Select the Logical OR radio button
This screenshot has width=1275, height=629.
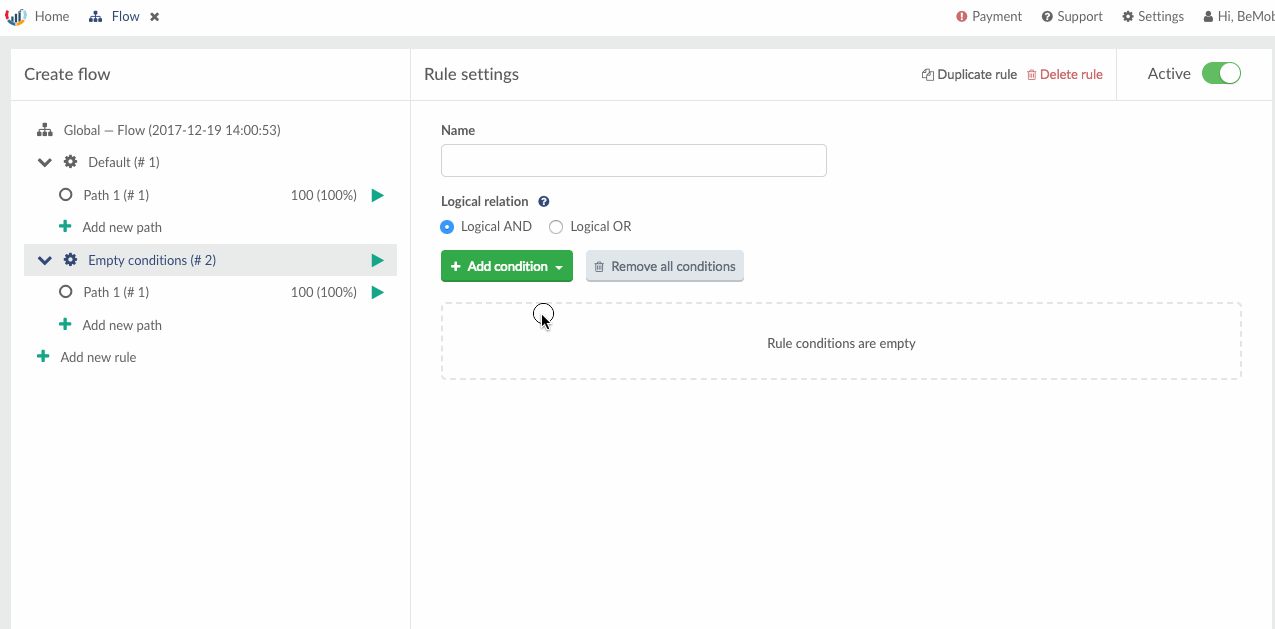coord(557,227)
